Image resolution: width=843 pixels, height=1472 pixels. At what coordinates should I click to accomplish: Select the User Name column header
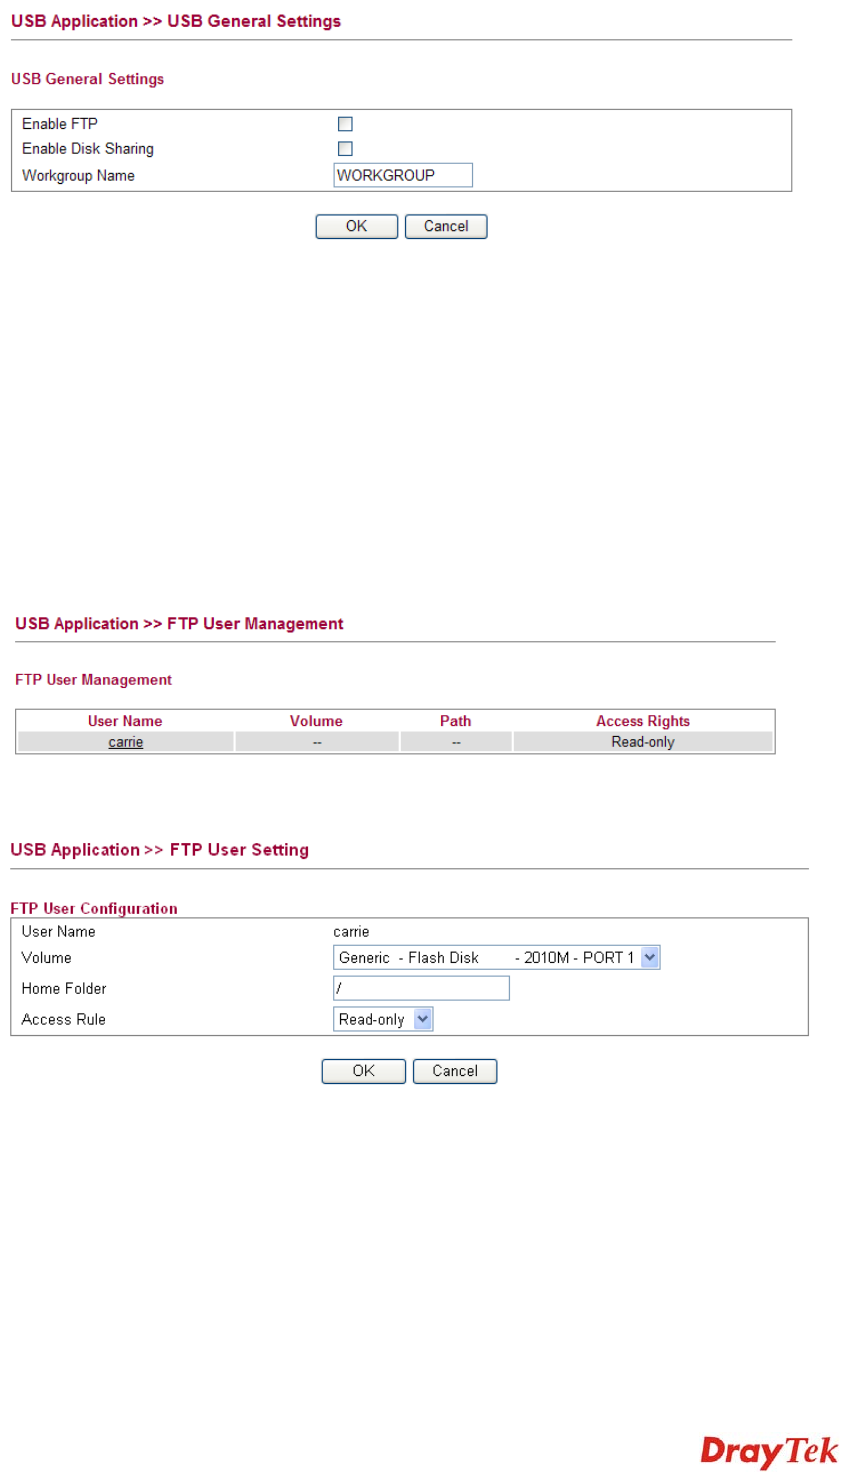(x=125, y=721)
